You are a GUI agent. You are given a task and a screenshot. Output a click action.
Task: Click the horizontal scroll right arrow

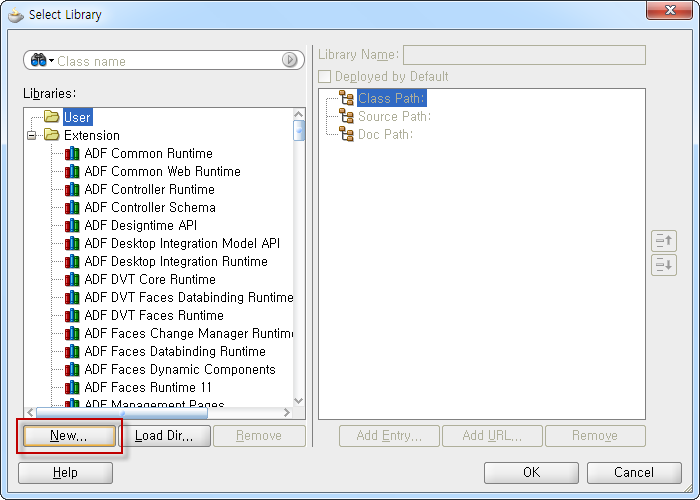point(287,412)
